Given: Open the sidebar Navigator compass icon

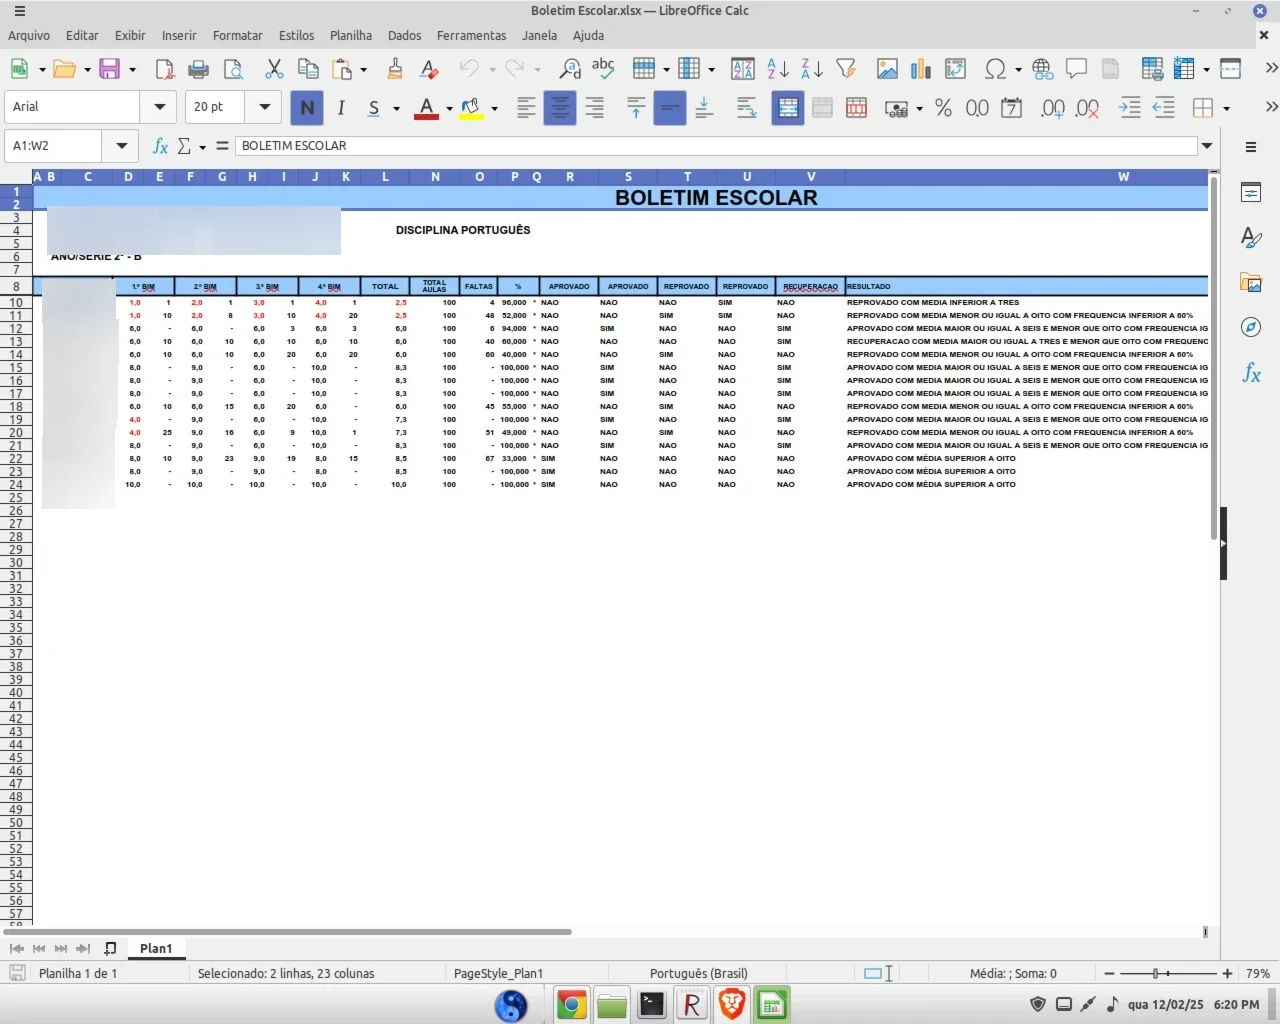Looking at the screenshot, I should point(1251,327).
